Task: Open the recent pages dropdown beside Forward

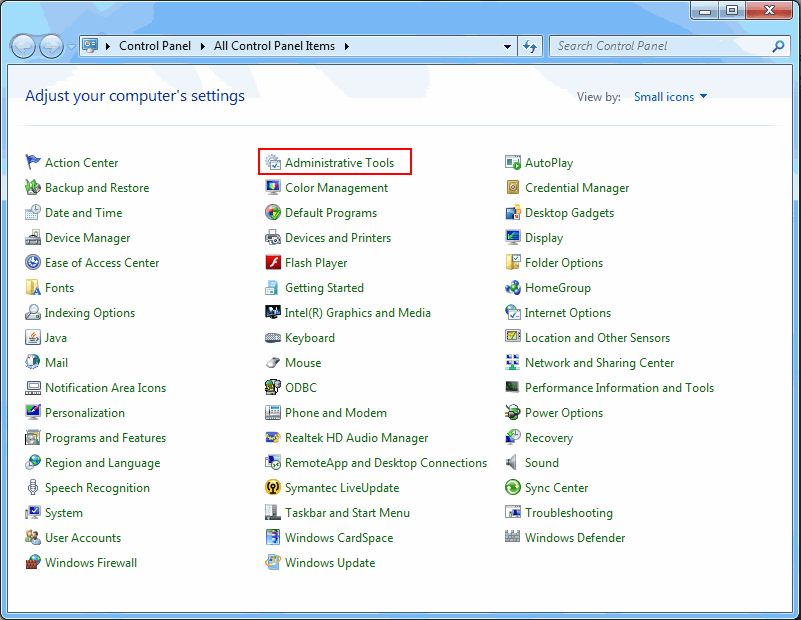Action: pyautogui.click(x=71, y=47)
